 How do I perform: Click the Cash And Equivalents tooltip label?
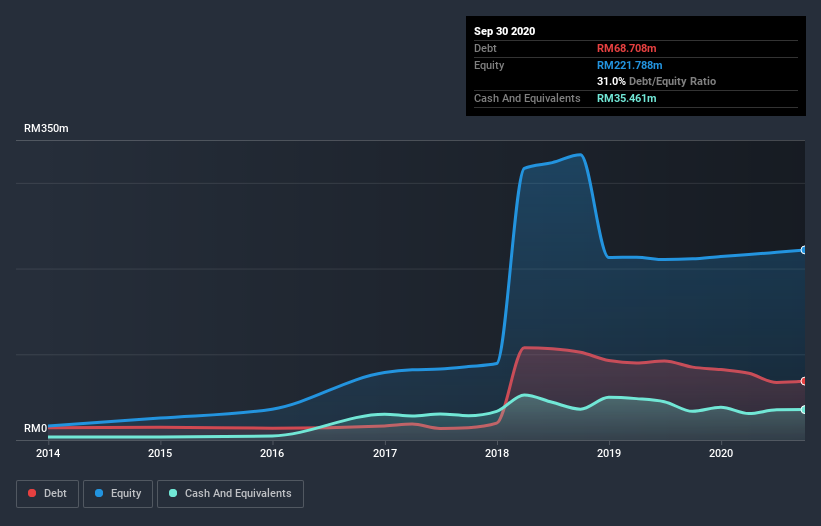(x=527, y=98)
